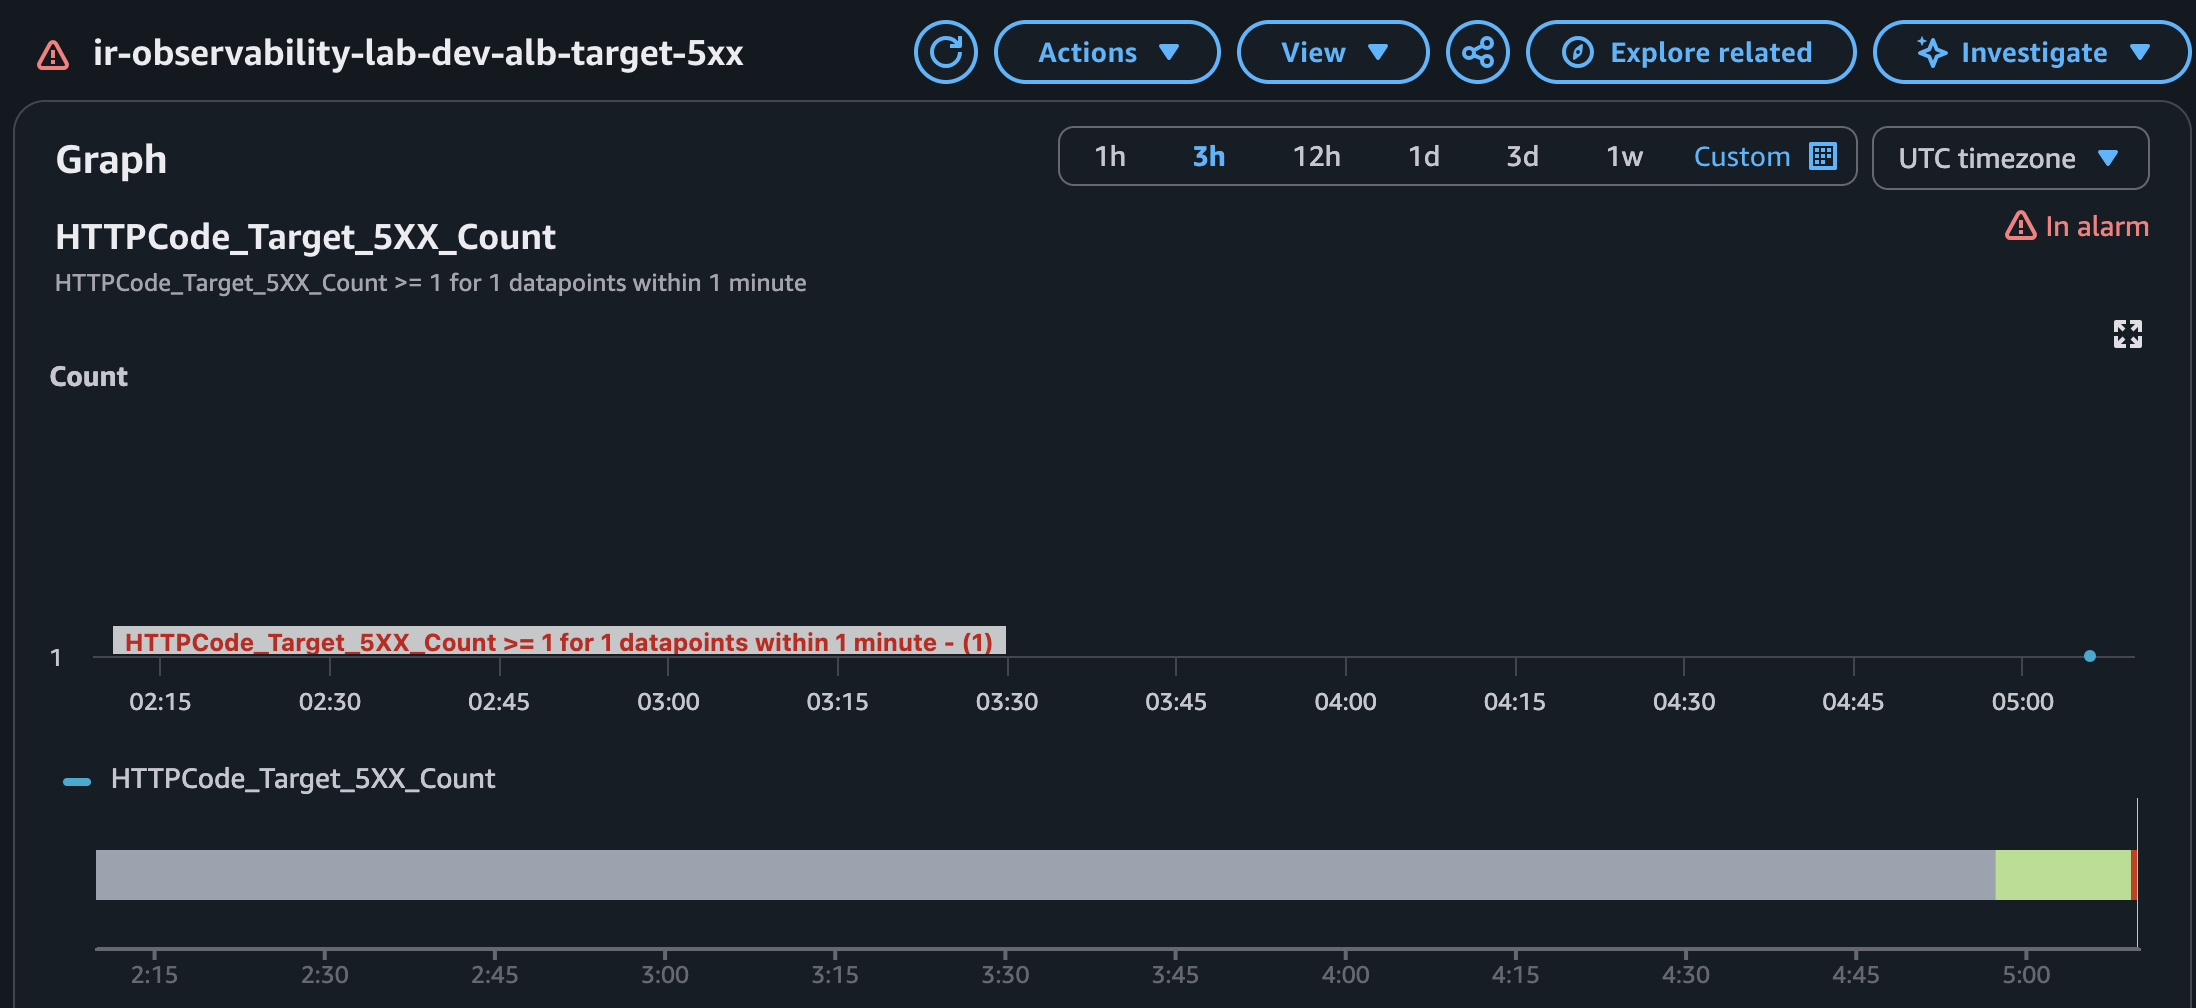The image size is (2196, 1008).
Task: Open the Actions dropdown menu
Action: [x=1107, y=52]
